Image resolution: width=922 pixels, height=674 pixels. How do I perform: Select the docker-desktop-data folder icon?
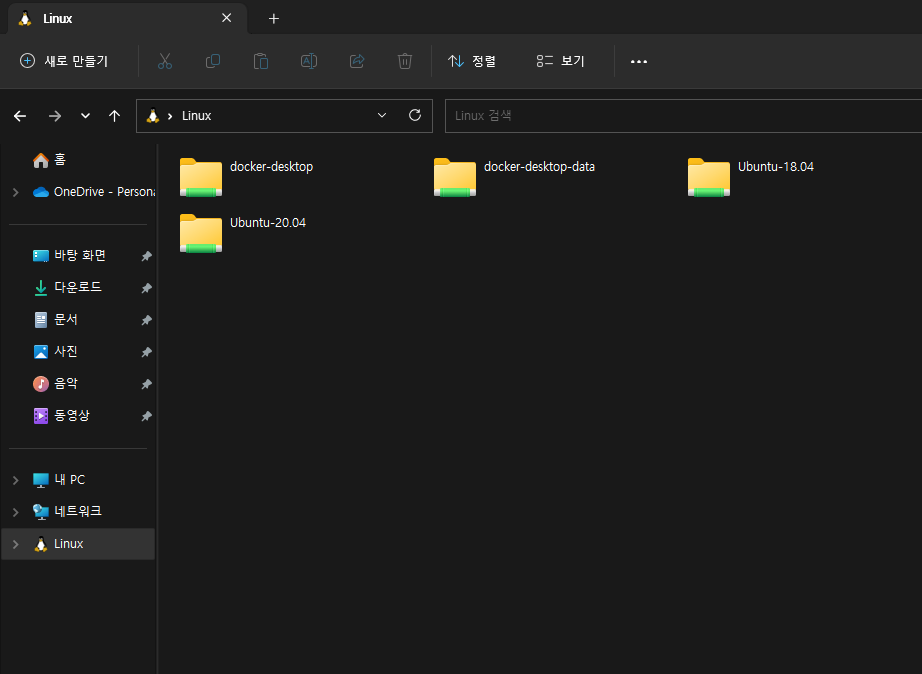[455, 177]
